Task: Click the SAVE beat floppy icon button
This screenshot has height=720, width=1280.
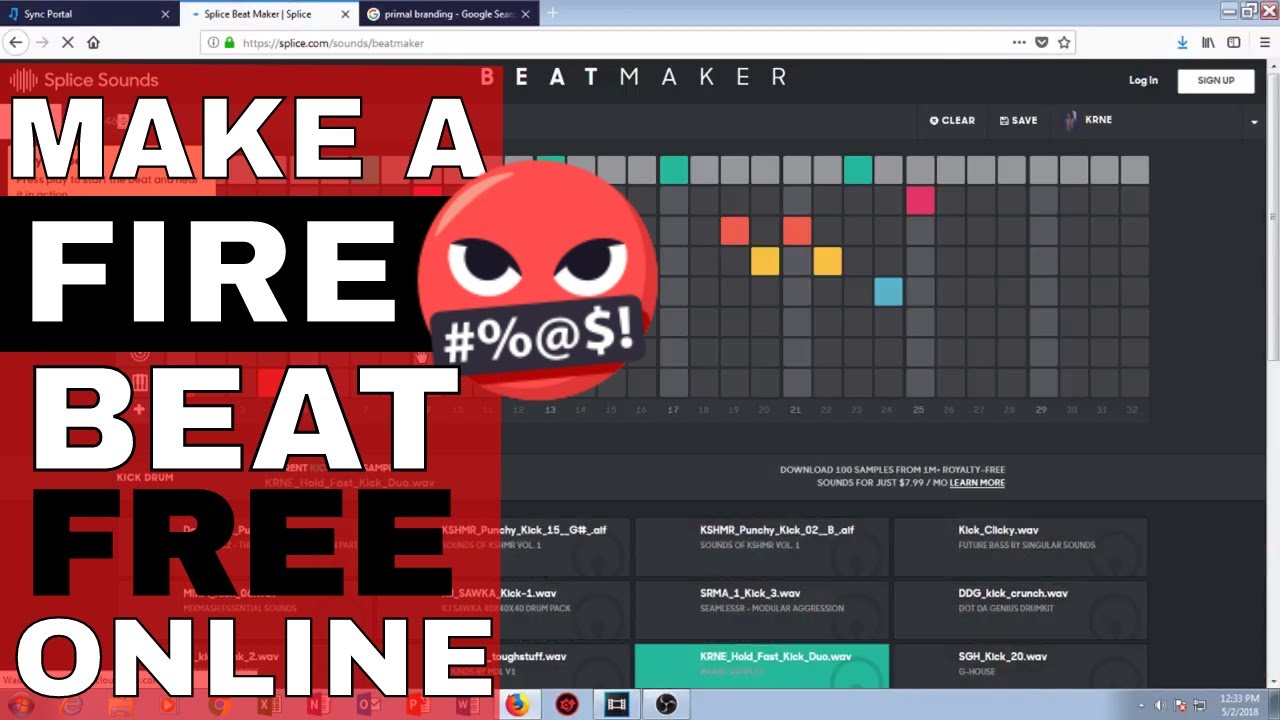Action: (x=1019, y=120)
